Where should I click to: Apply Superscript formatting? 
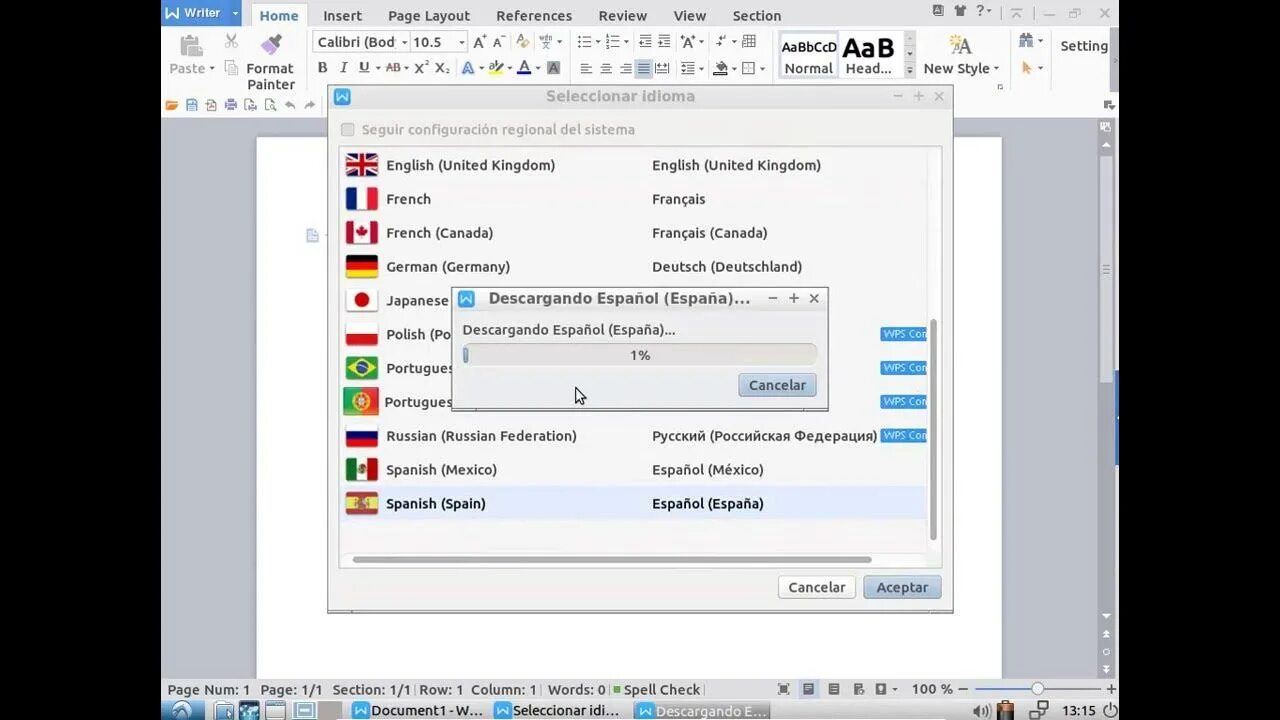point(421,67)
